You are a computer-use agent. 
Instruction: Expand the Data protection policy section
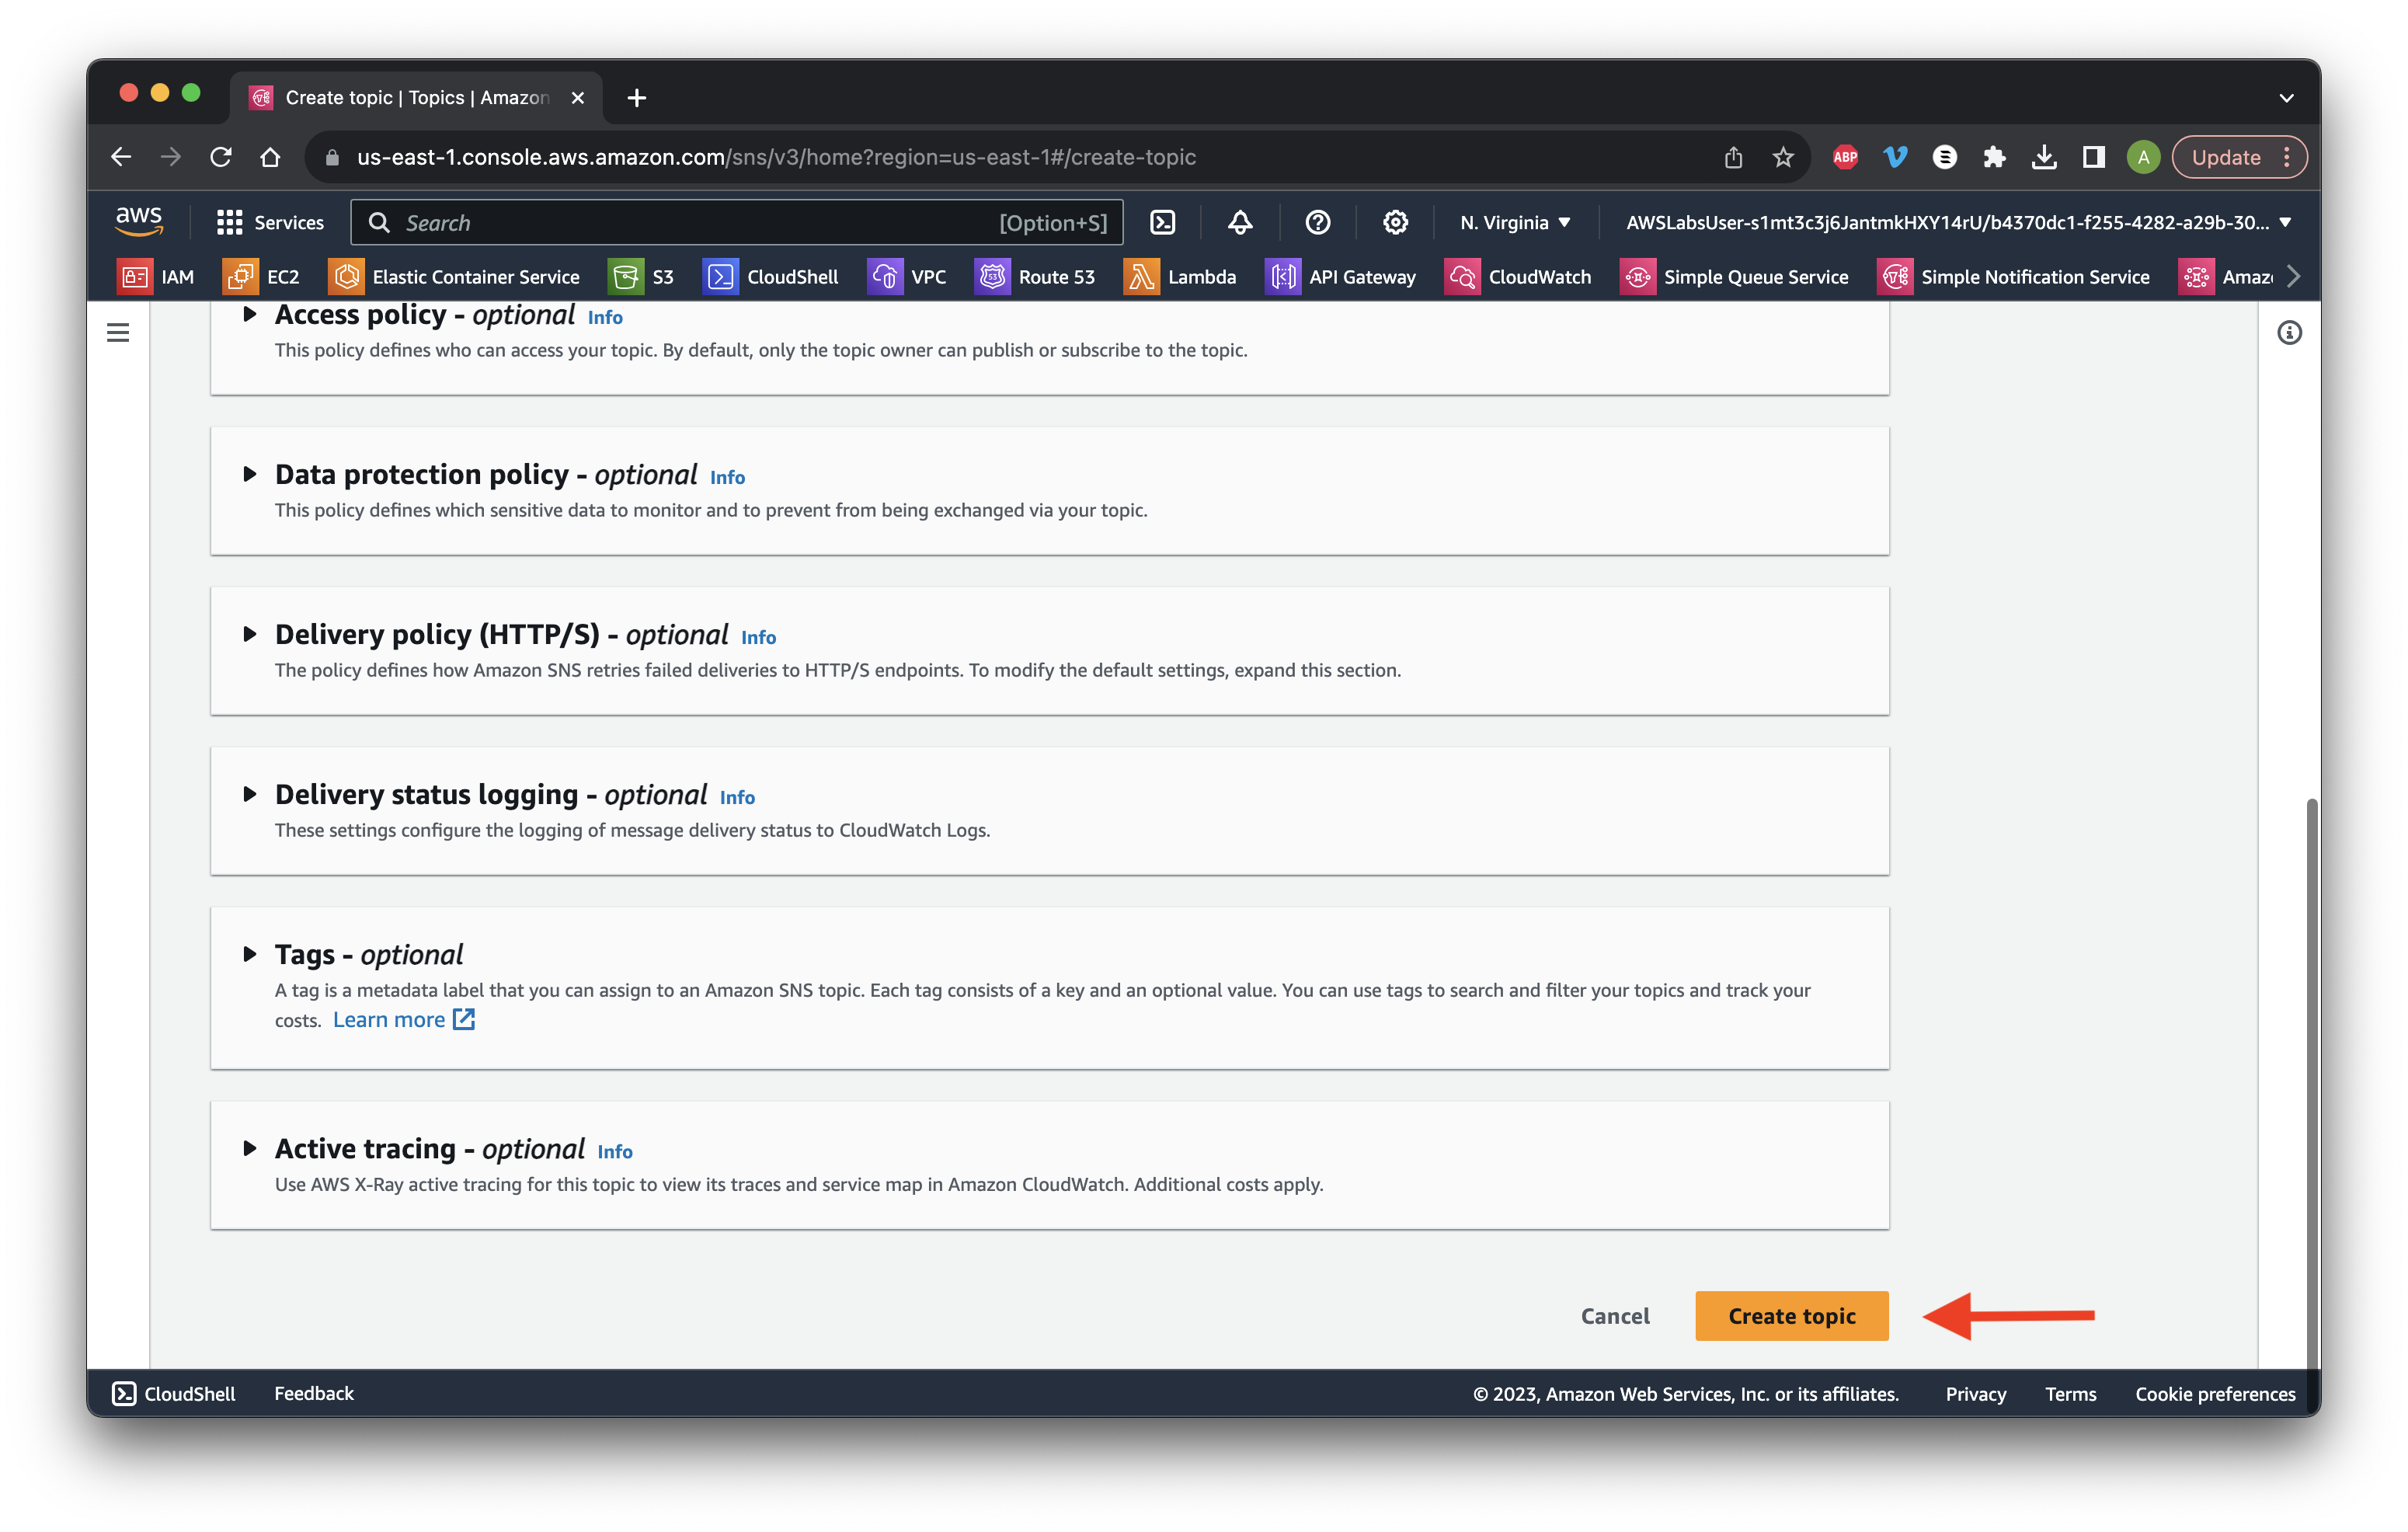point(250,474)
